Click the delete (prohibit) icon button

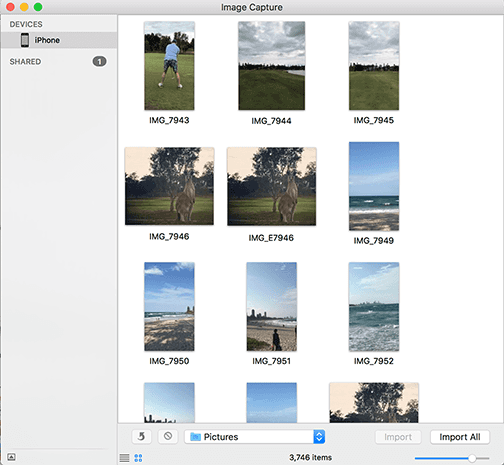pyautogui.click(x=168, y=436)
